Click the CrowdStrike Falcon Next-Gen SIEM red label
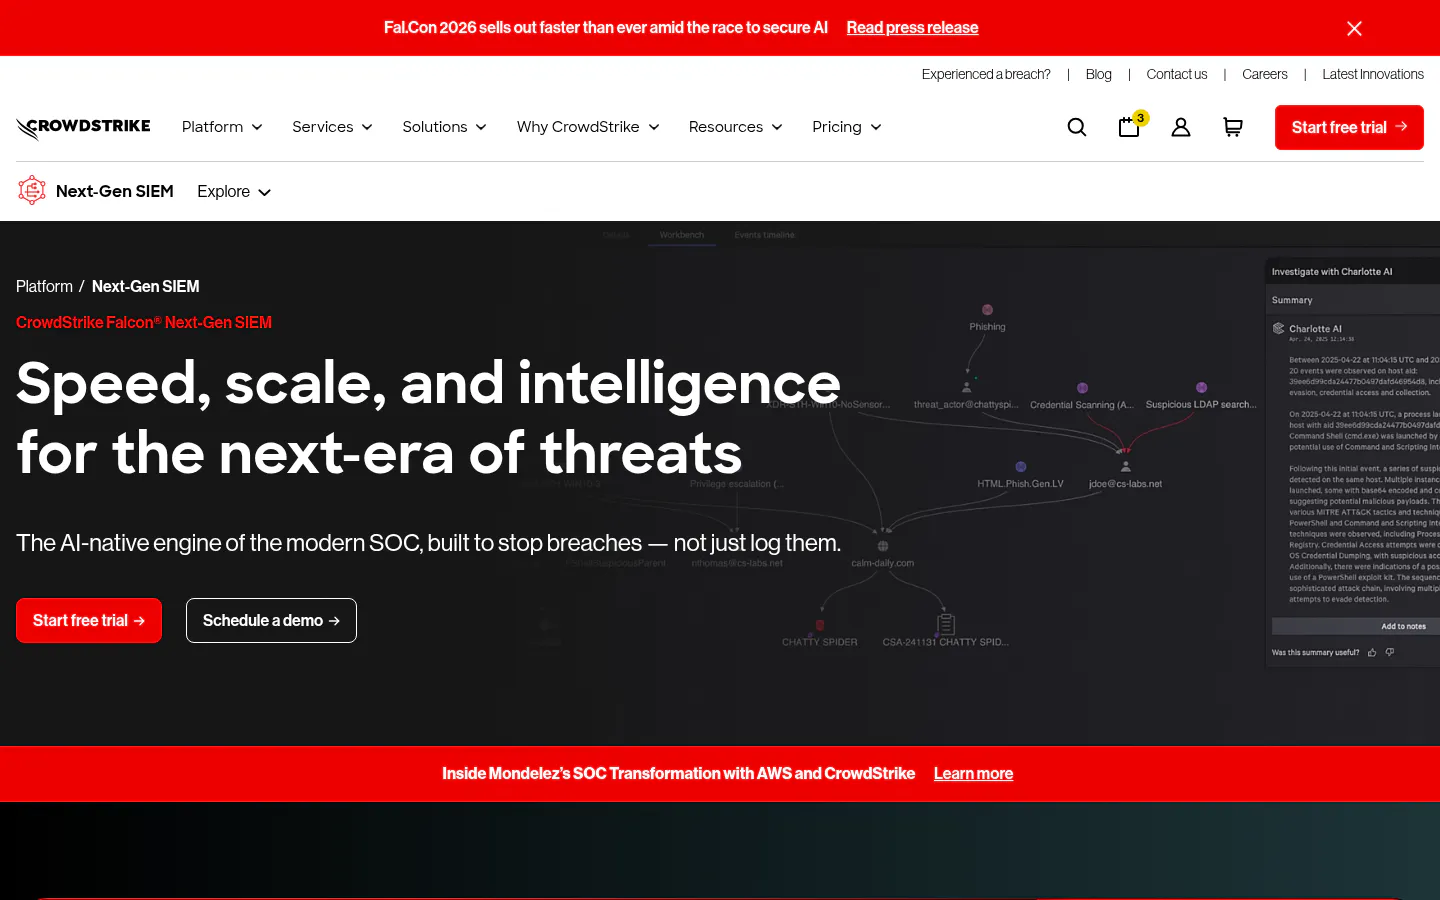1440x900 pixels. (x=144, y=322)
